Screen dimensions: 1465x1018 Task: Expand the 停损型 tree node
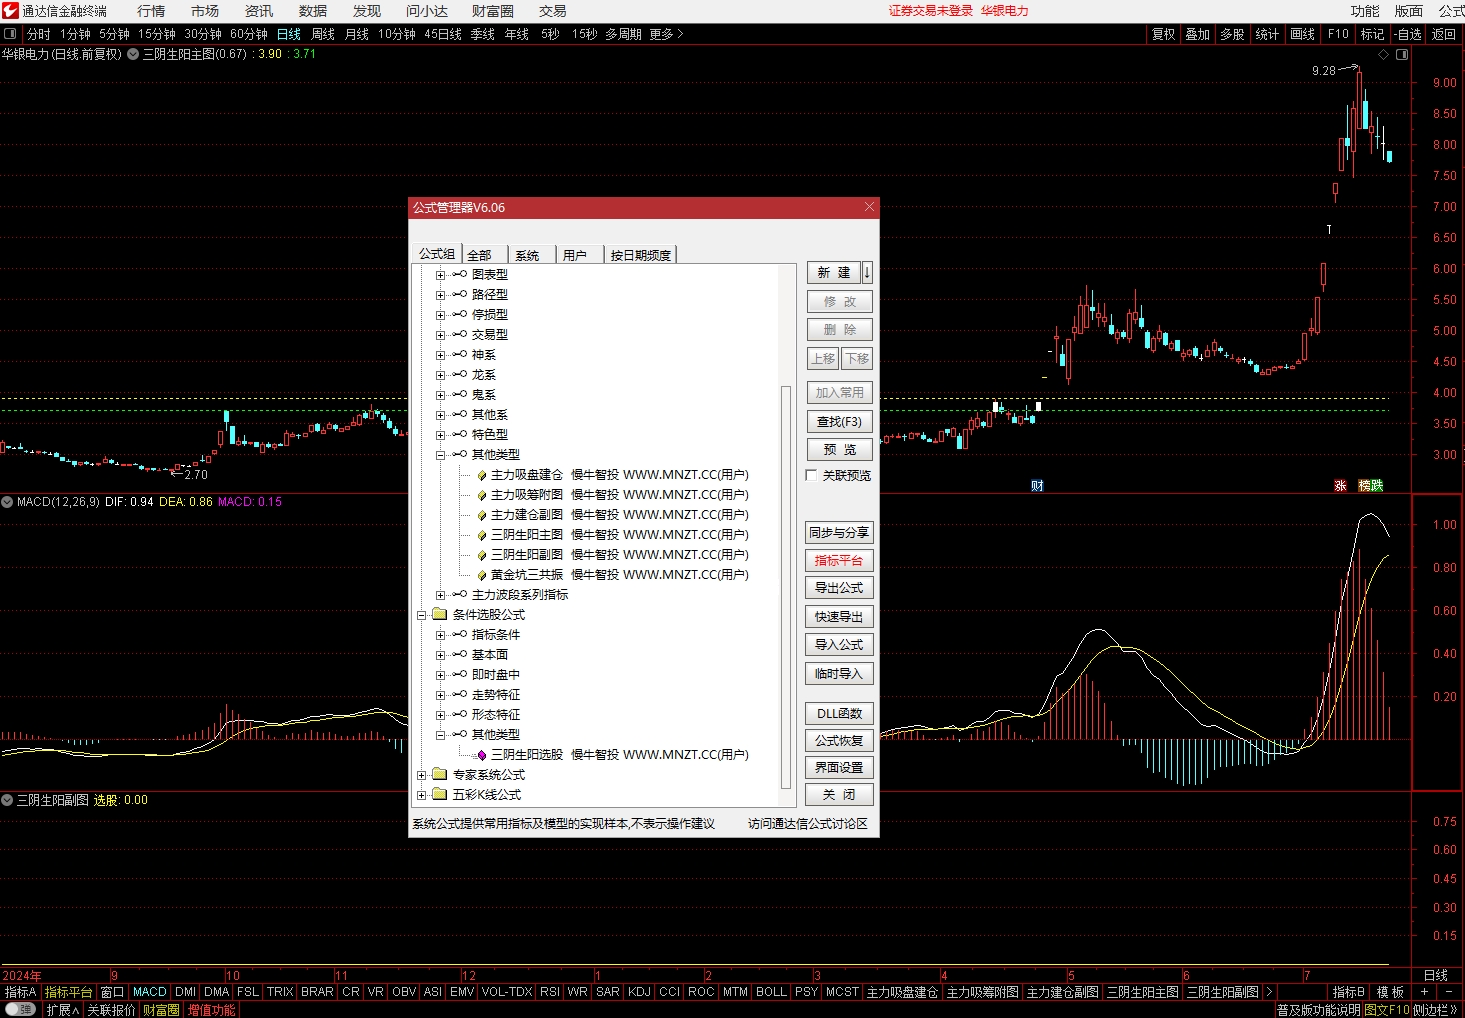tap(440, 315)
